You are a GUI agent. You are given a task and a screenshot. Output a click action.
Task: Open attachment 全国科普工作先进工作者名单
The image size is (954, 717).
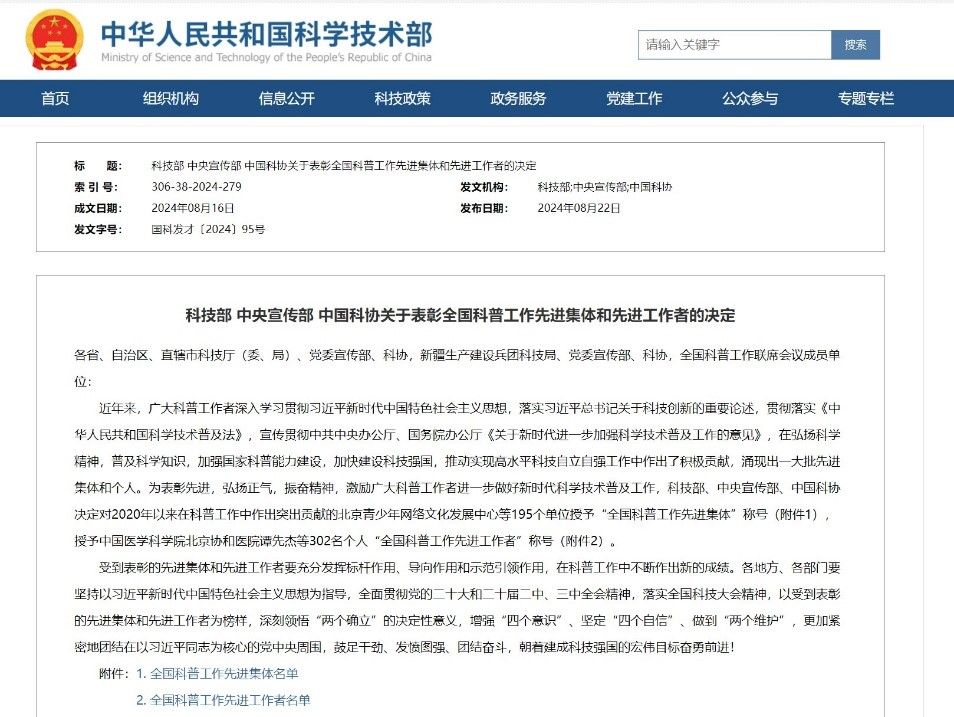point(230,700)
